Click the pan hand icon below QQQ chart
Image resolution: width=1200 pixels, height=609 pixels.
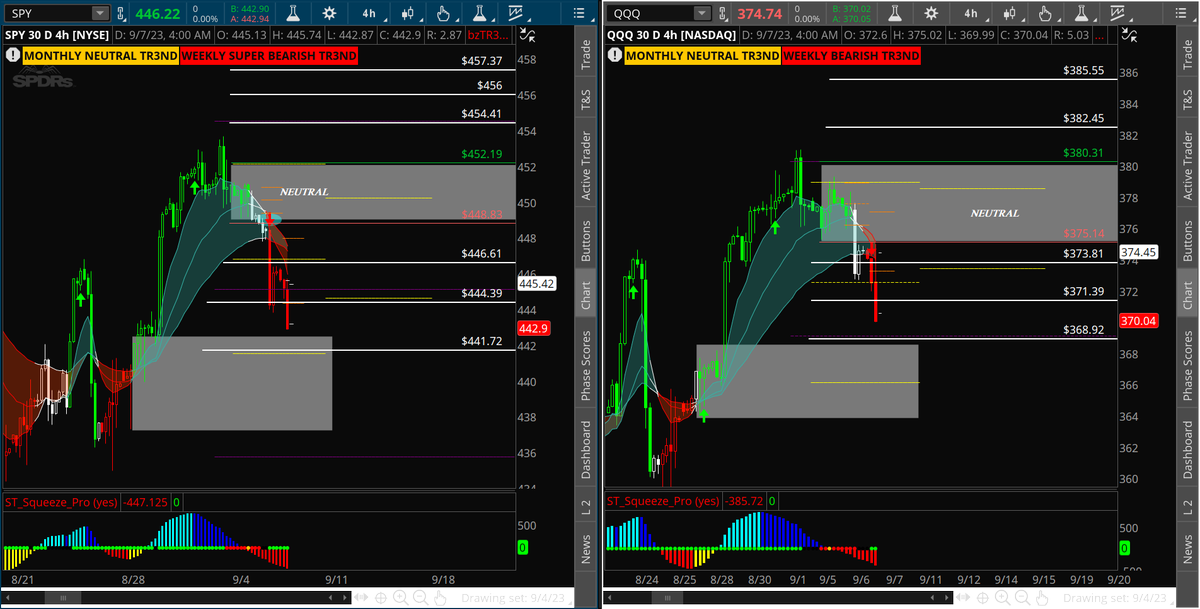click(1041, 598)
